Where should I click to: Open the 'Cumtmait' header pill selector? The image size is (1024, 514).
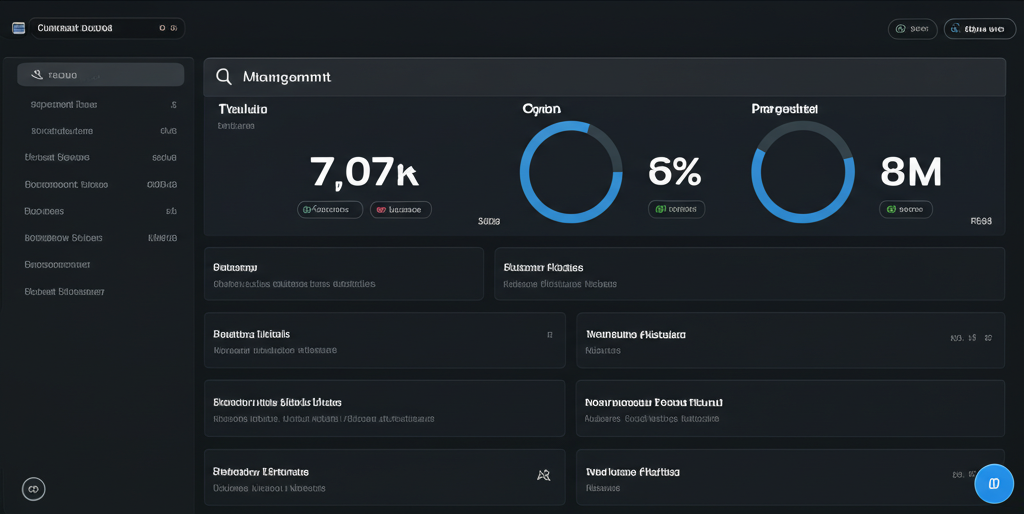107,29
